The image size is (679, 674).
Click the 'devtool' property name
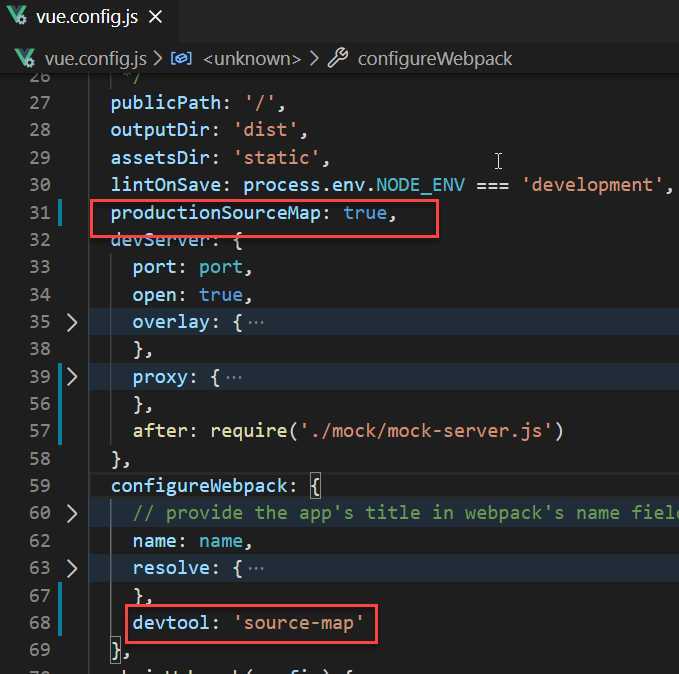click(171, 623)
